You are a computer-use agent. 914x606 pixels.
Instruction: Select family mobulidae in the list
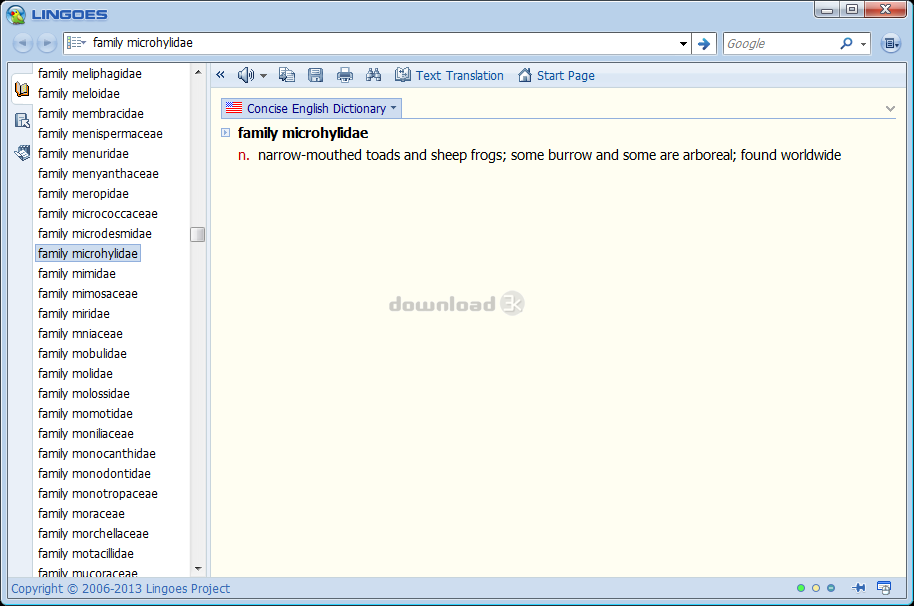click(82, 353)
